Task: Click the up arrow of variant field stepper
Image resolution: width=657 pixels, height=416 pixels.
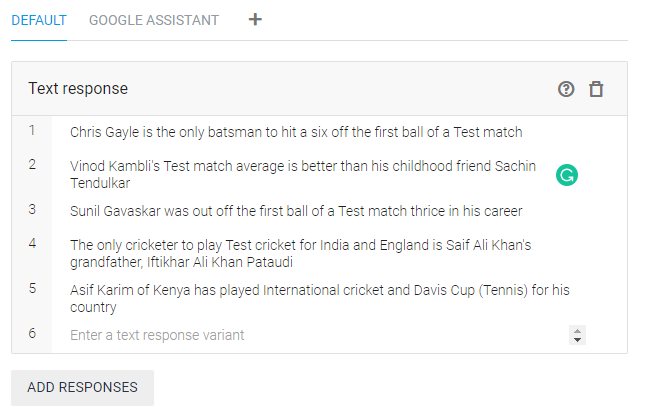Action: (x=577, y=330)
